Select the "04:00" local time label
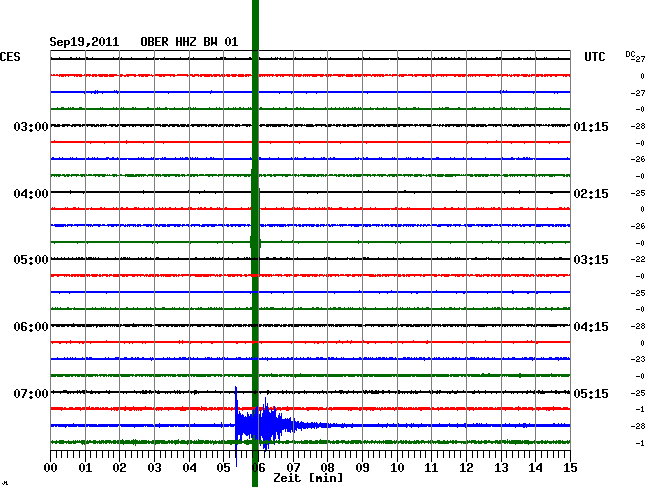The width and height of the screenshot is (650, 494). tap(31, 194)
